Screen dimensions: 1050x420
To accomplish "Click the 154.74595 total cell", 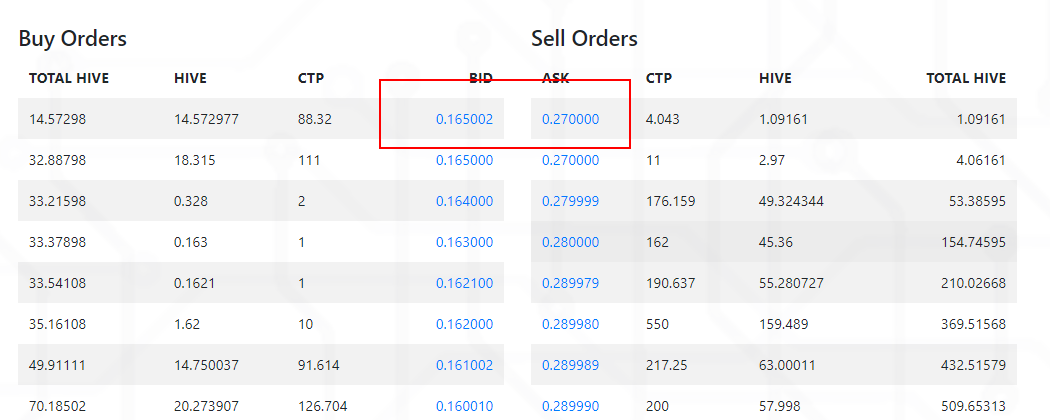I will [x=973, y=242].
